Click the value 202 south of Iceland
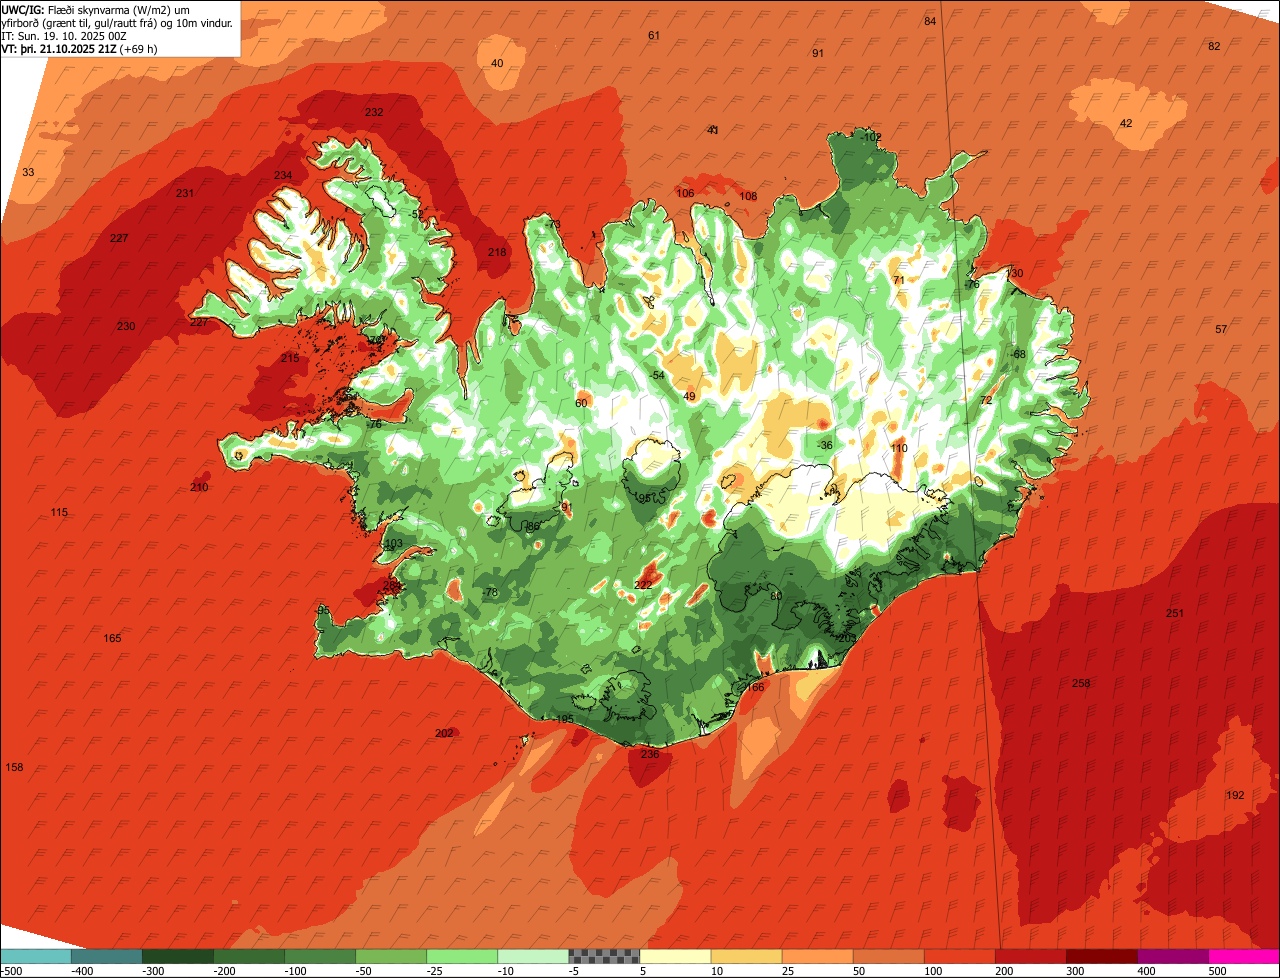 [444, 733]
